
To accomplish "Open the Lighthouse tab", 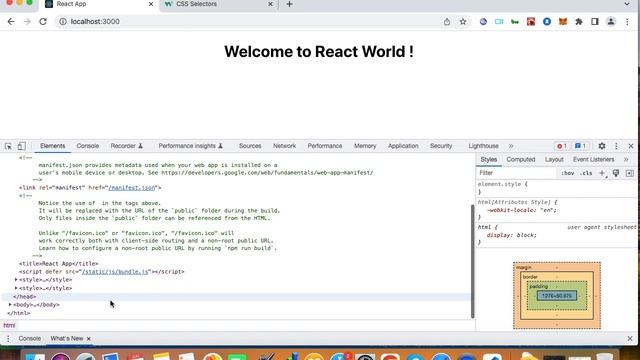I will 483,146.
